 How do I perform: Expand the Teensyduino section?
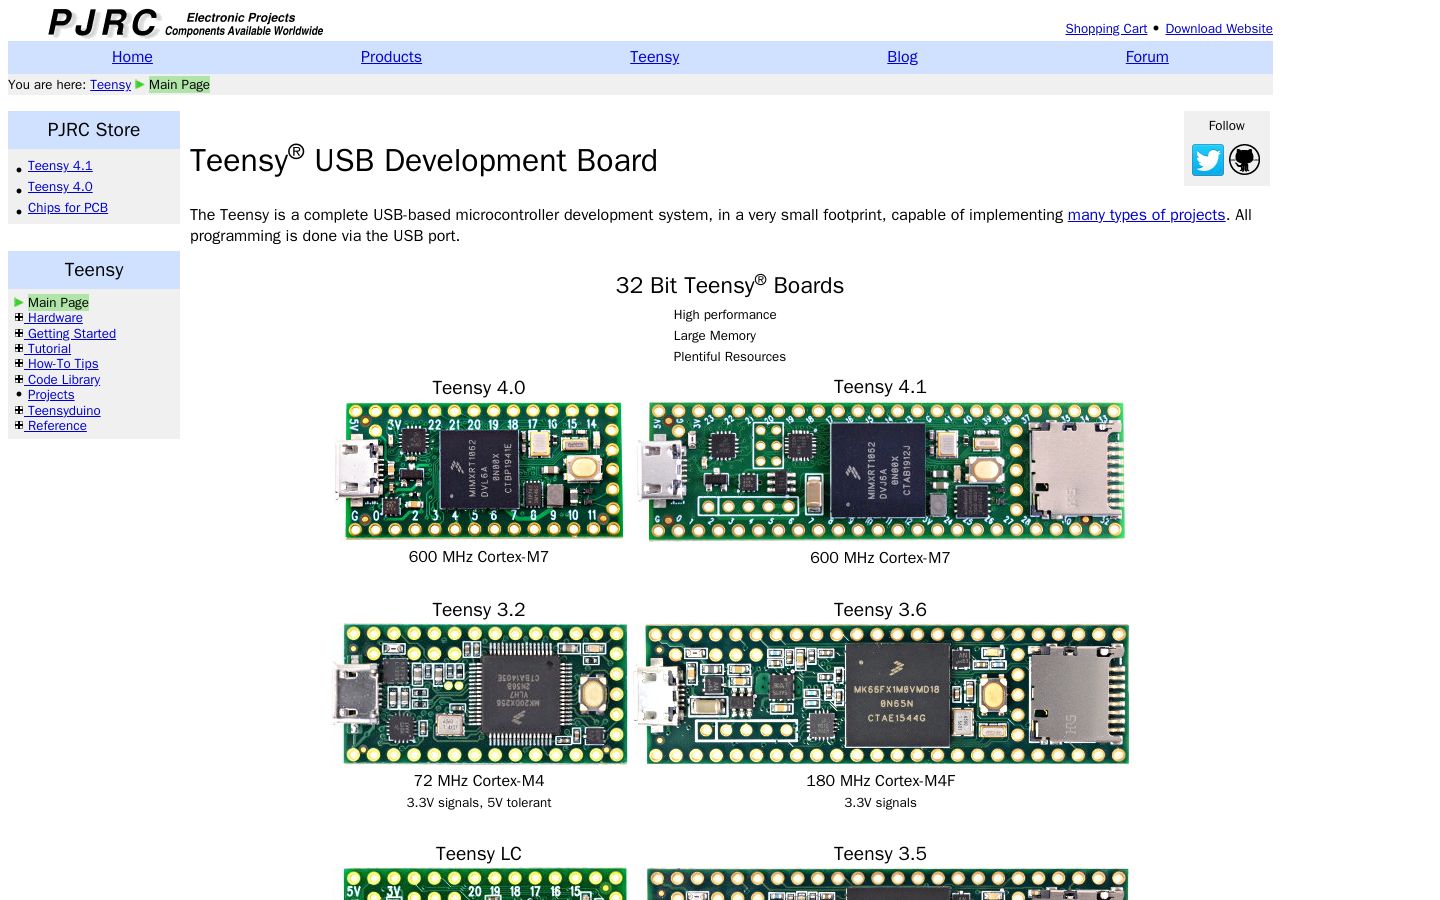[19, 410]
